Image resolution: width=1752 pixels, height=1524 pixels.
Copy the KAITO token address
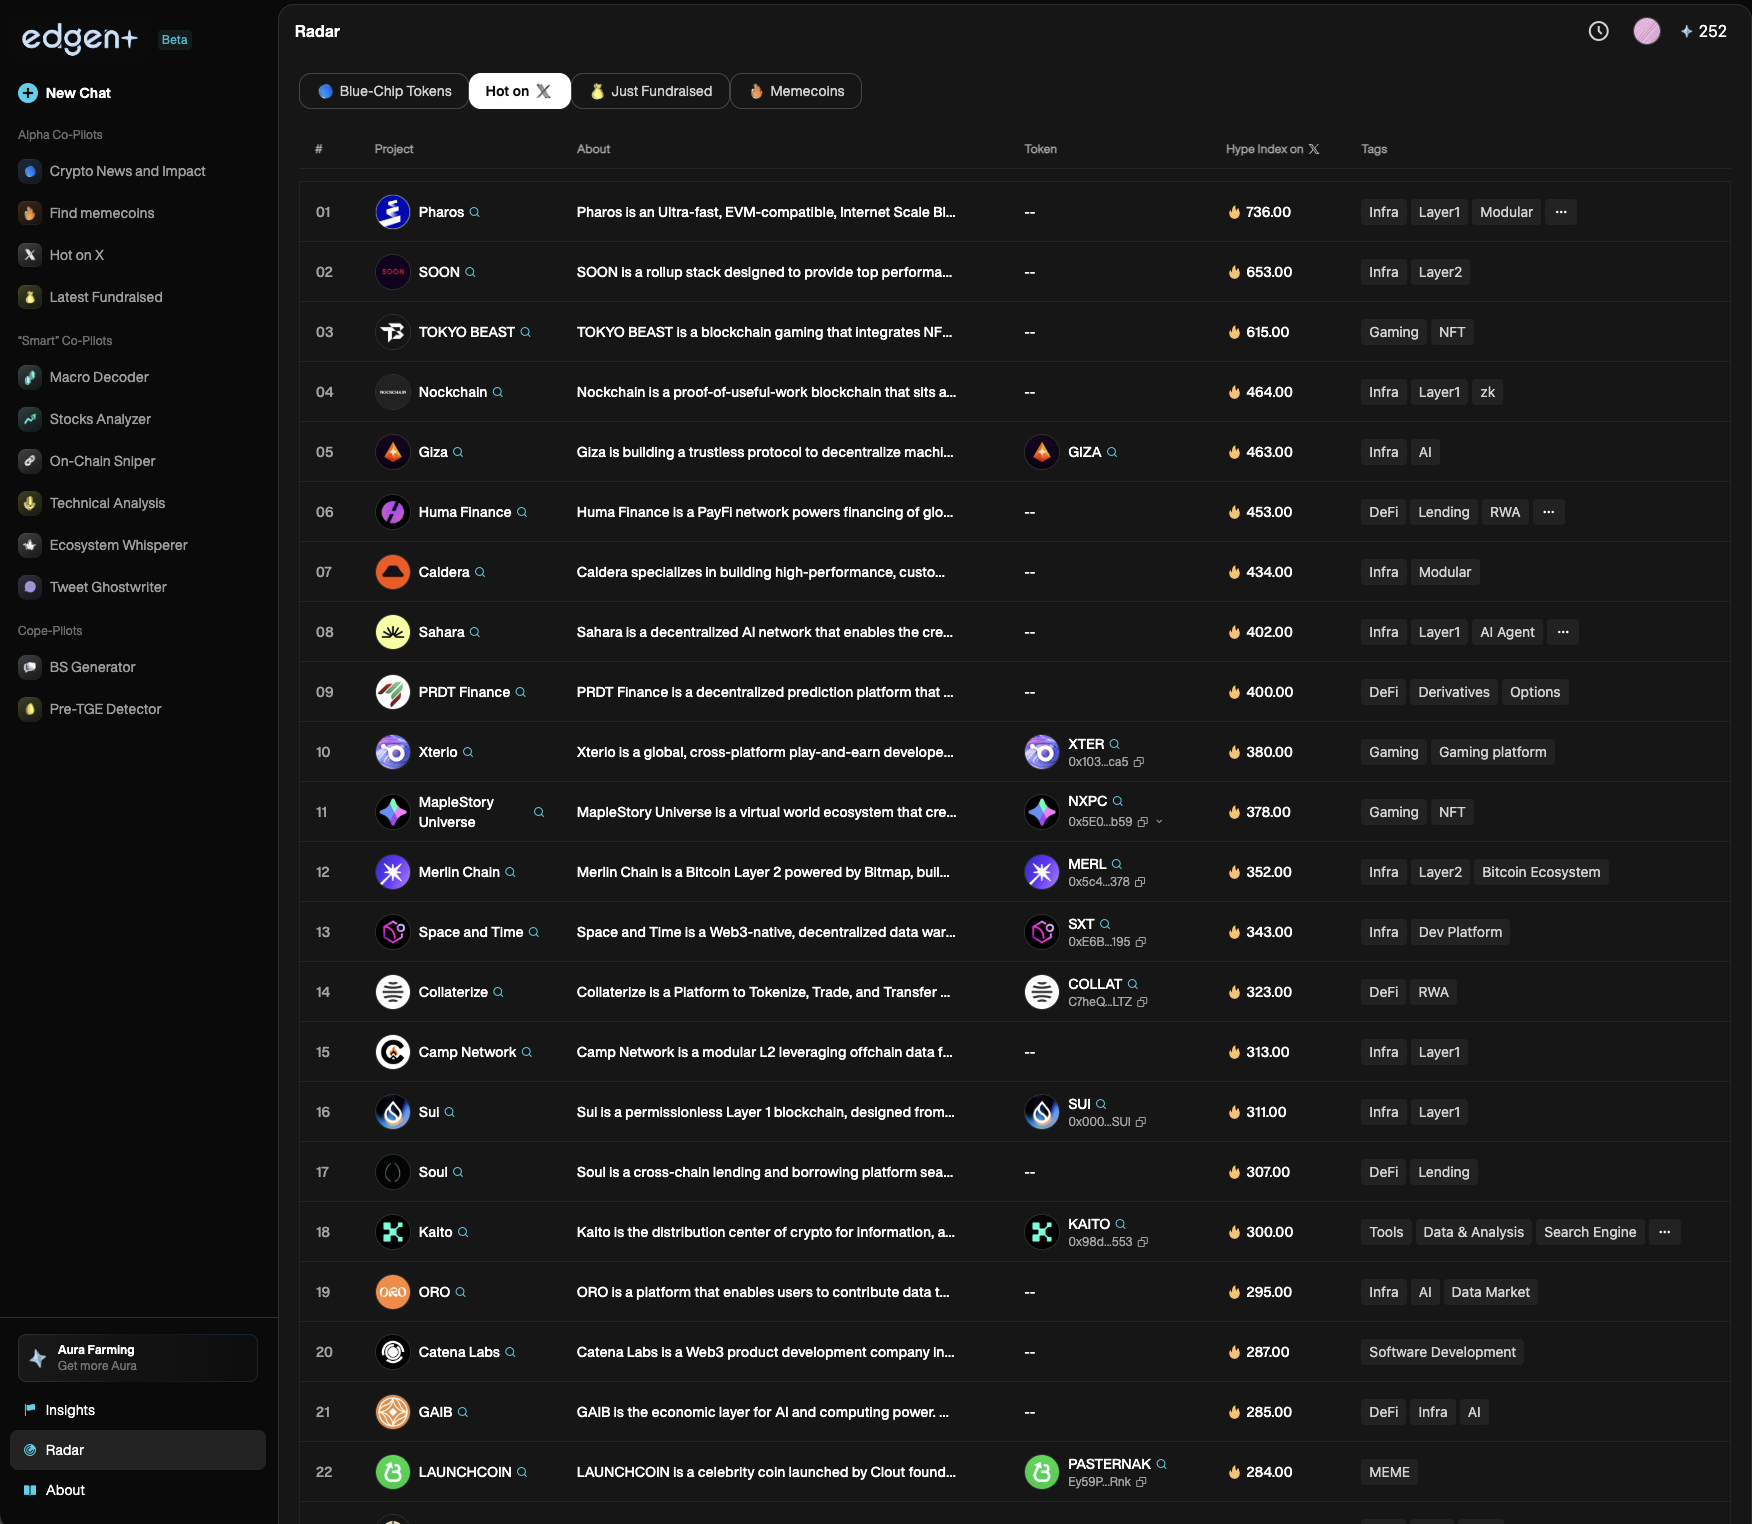(x=1143, y=1242)
